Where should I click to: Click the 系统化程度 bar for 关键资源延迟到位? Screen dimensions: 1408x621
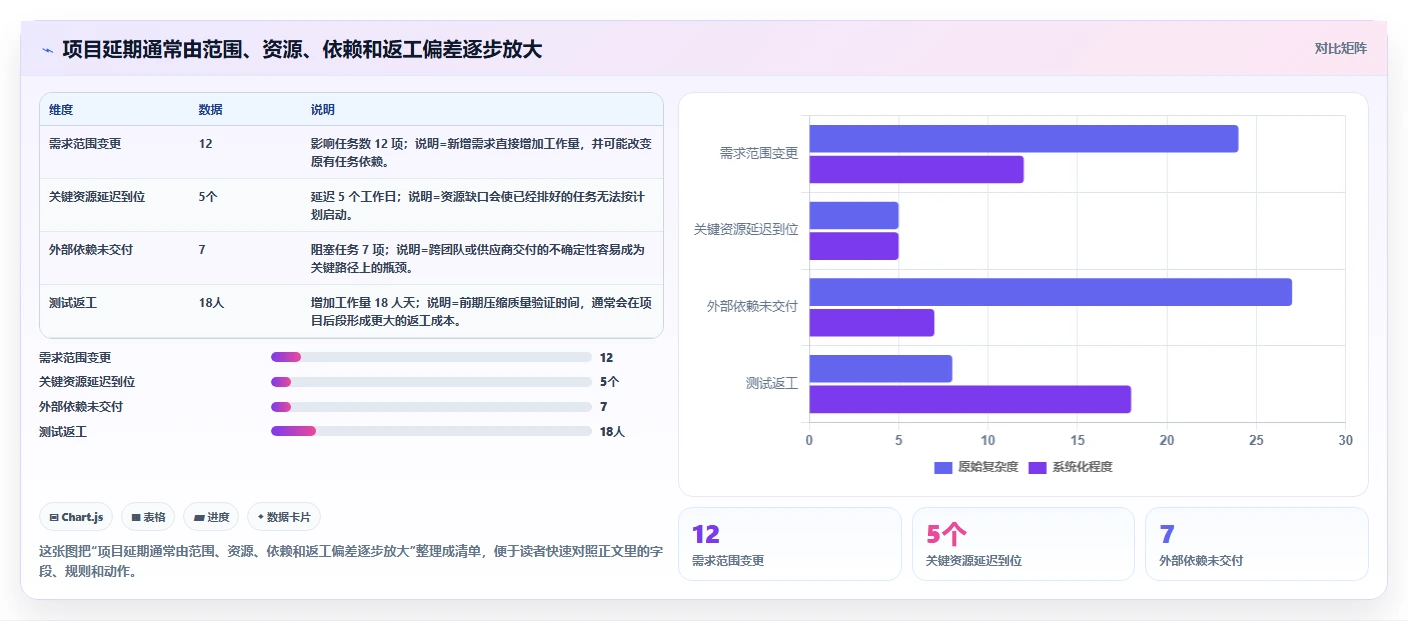point(853,246)
